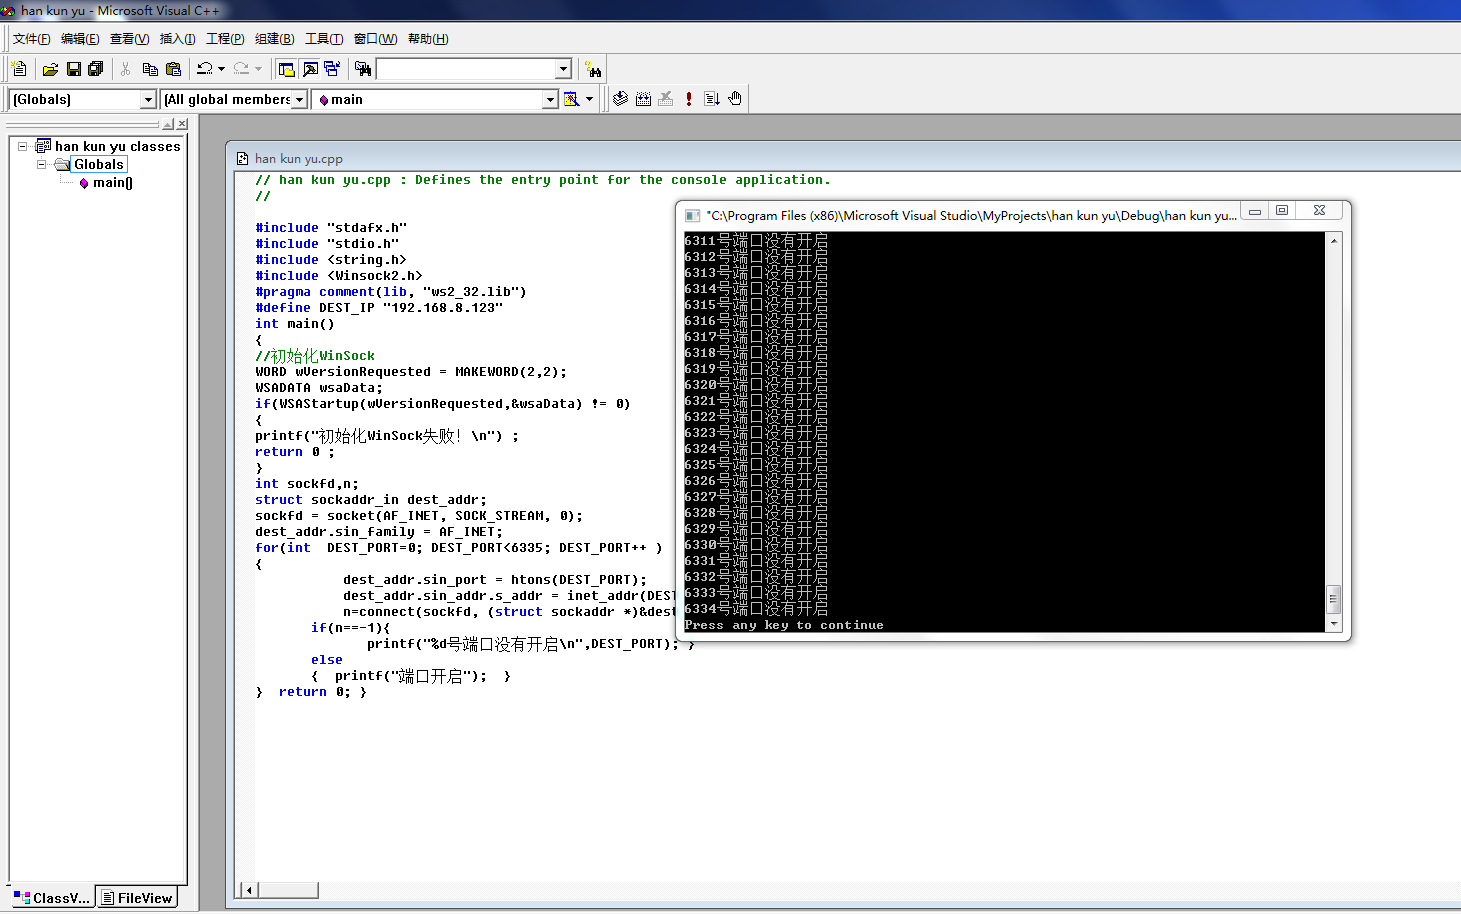Insert a breakpoint with the hand icon
This screenshot has width=1461, height=914.
pos(735,99)
